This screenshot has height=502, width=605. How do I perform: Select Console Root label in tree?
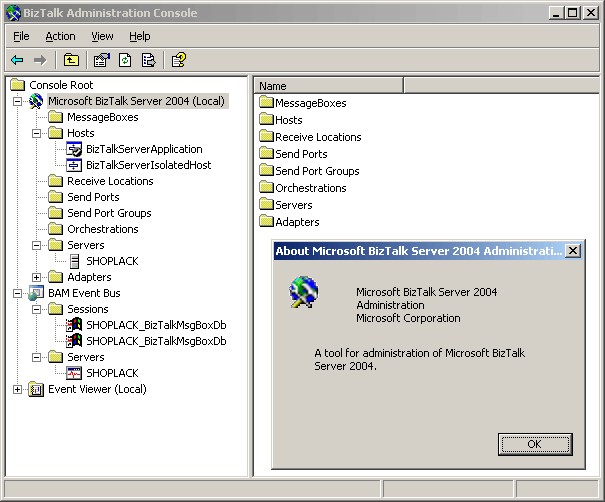click(x=61, y=85)
